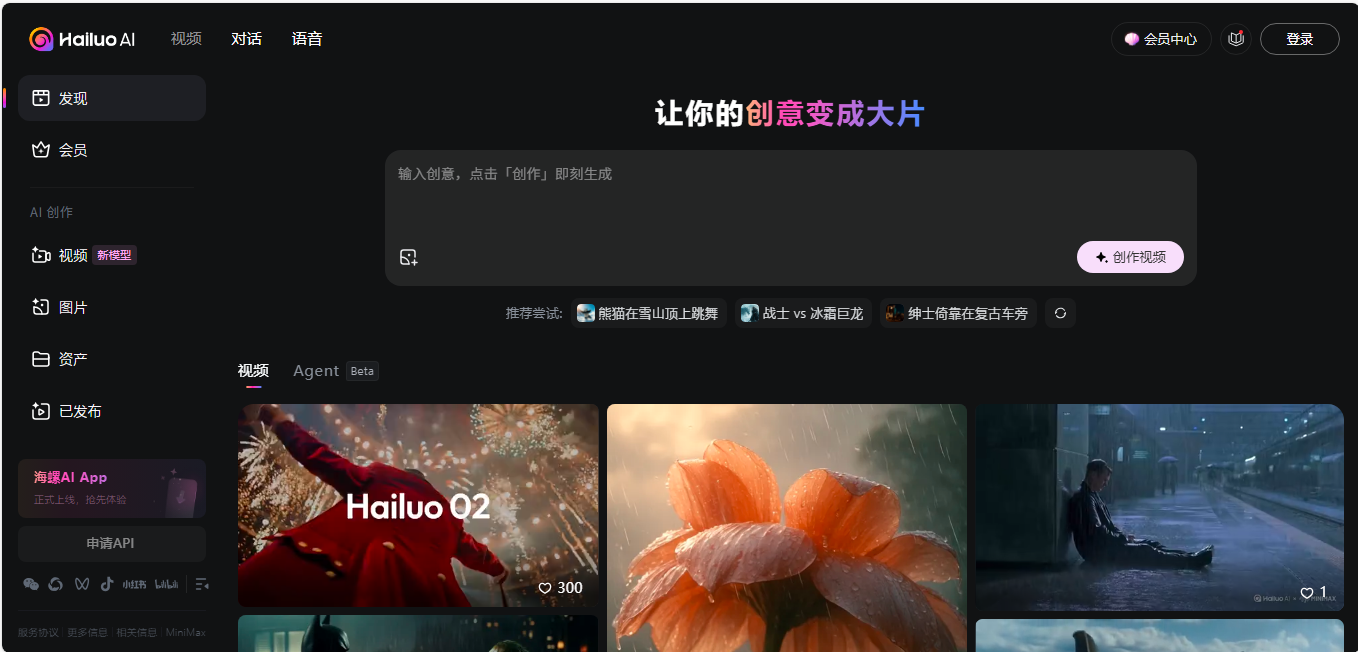
Task: Open the 服务协议 footer link
Action: pyautogui.click(x=38, y=633)
